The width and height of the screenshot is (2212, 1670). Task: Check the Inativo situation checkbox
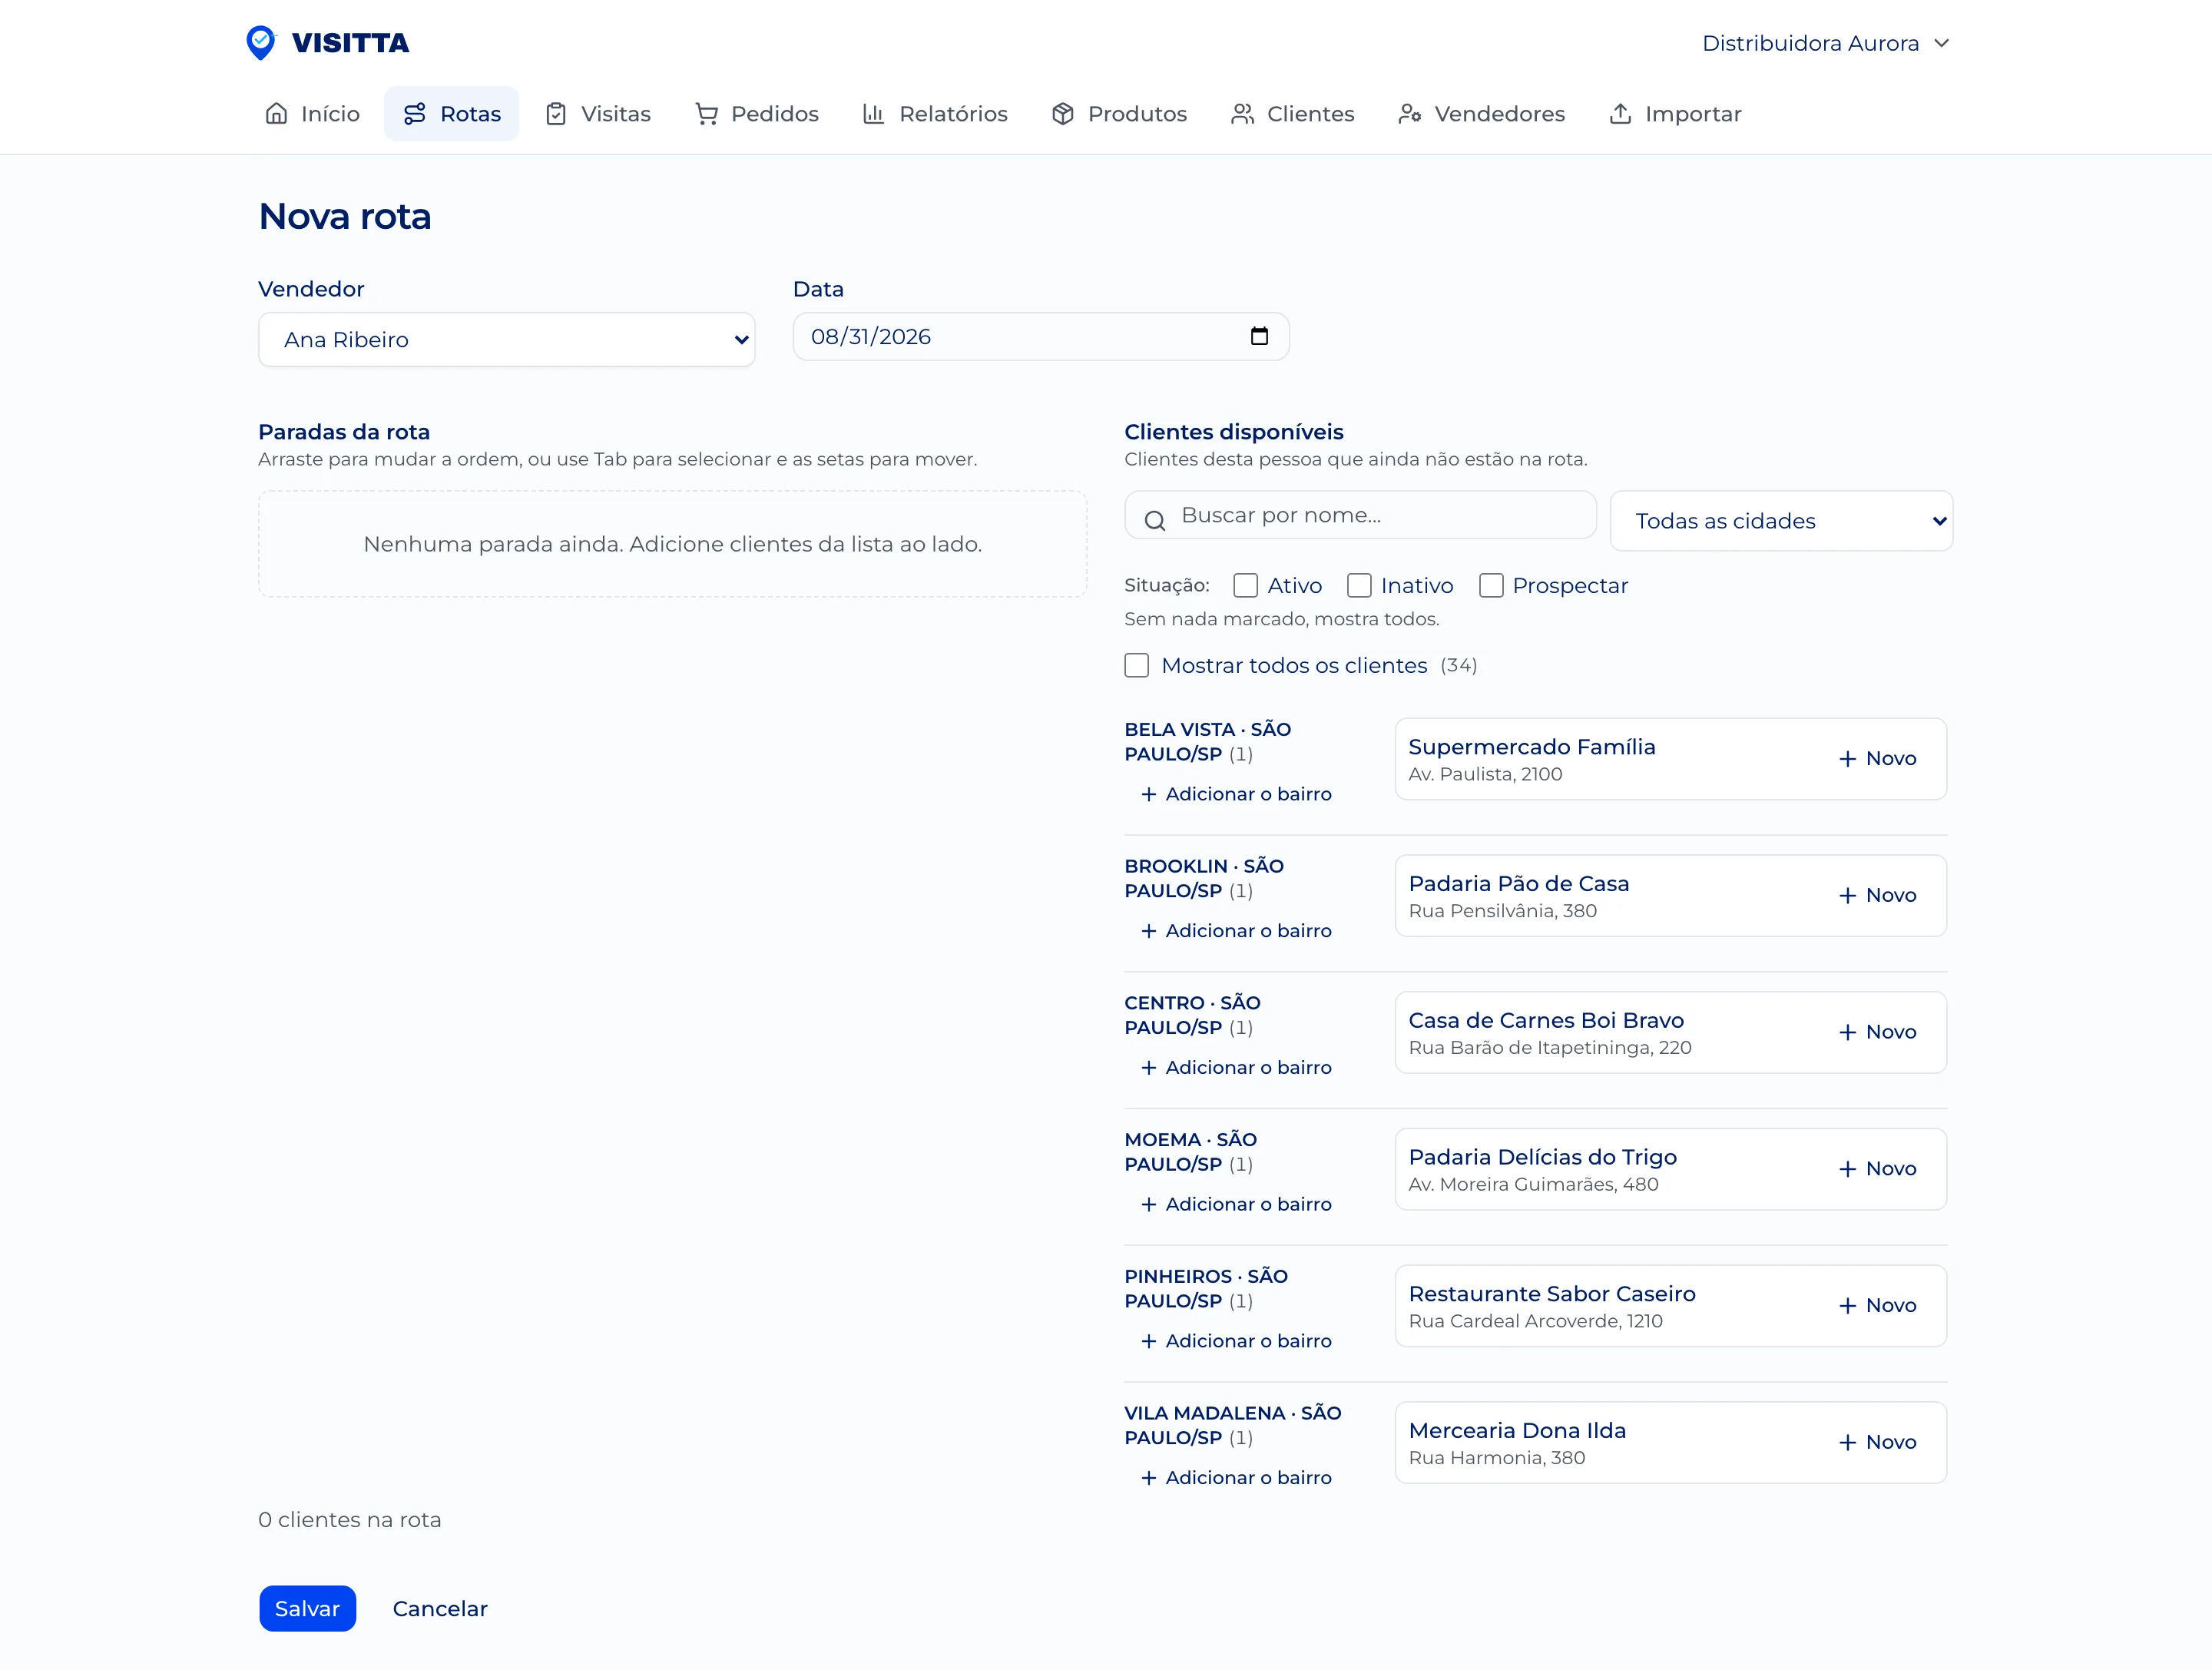point(1359,586)
